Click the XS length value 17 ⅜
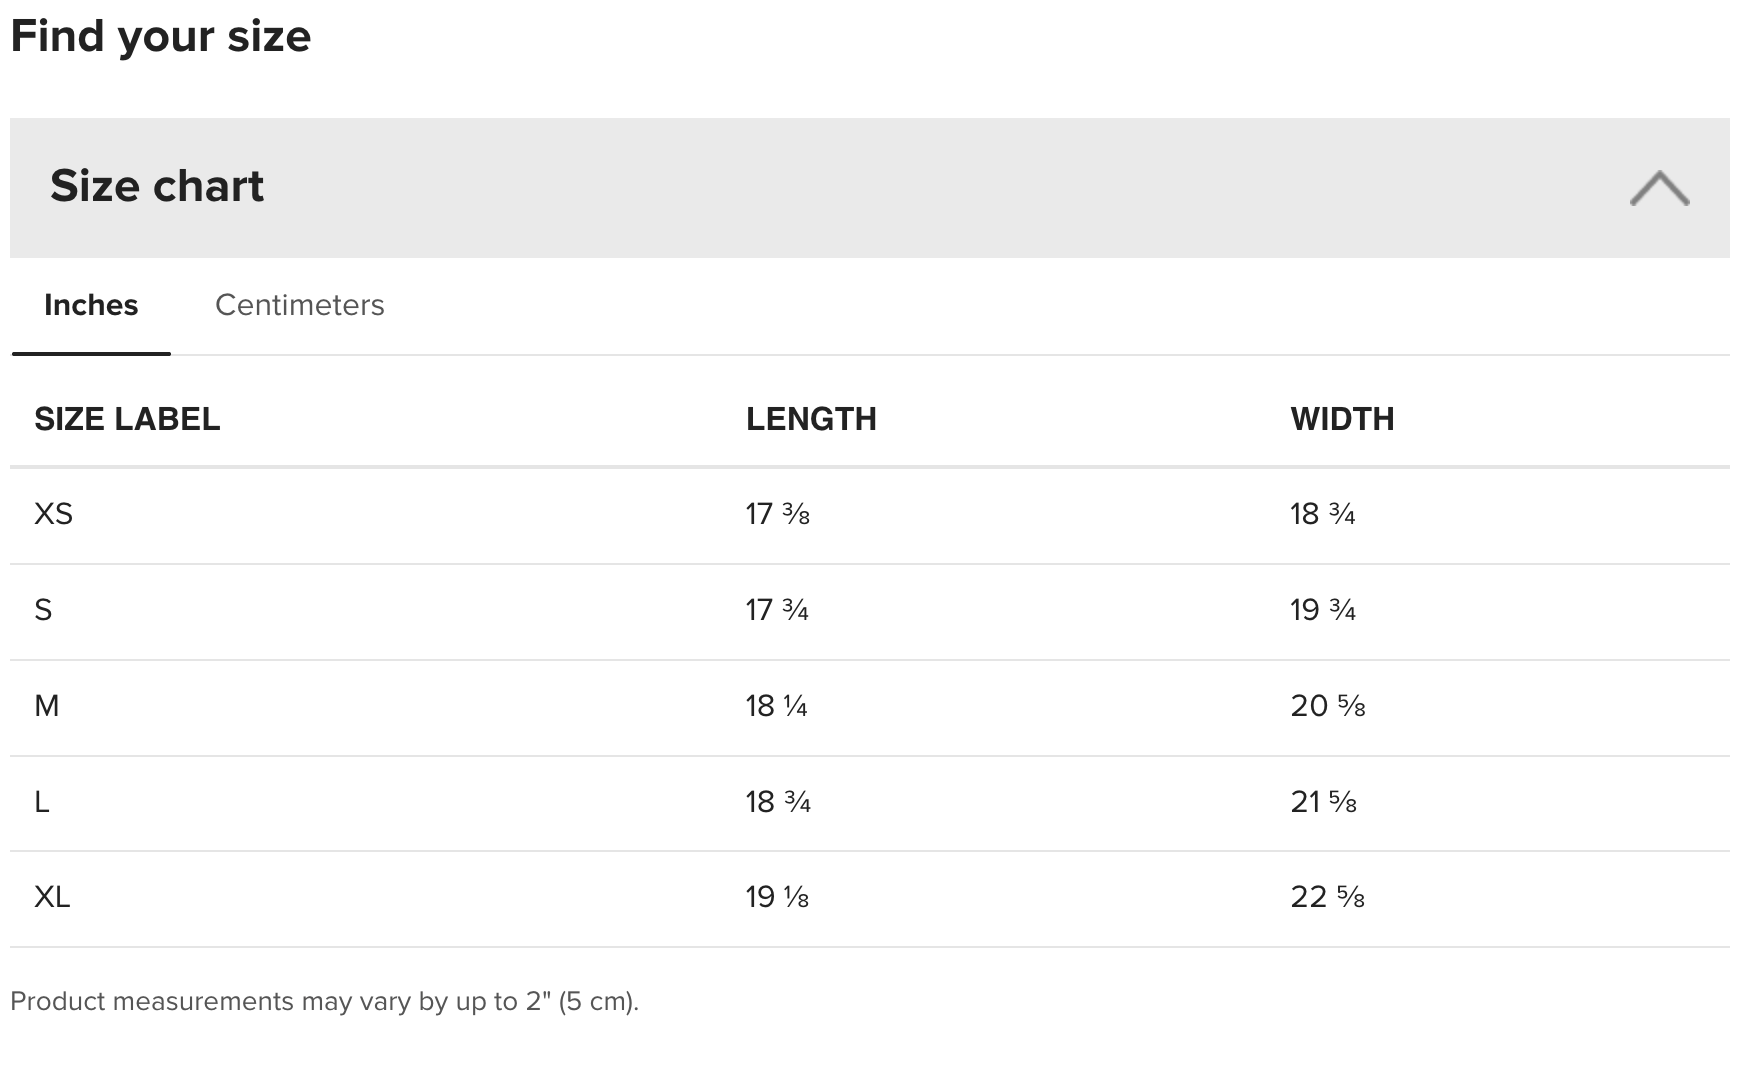Viewport: 1742px width, 1082px height. pyautogui.click(x=777, y=514)
